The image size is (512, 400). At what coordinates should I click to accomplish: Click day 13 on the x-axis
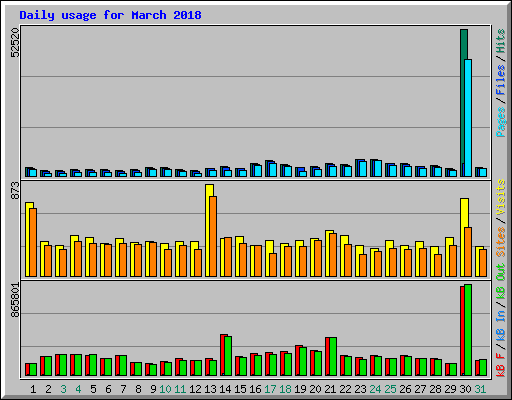click(210, 389)
